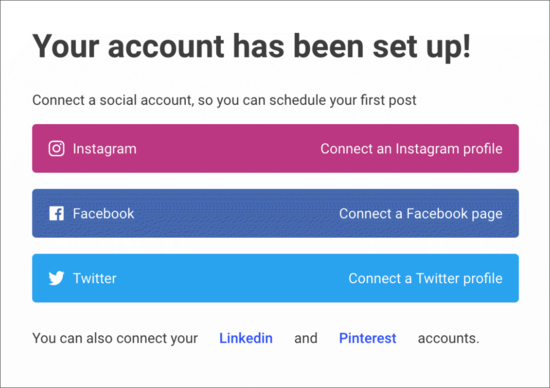The image size is (550, 388).
Task: Click the 'Twitter' label in light blue bar
Action: pos(95,279)
